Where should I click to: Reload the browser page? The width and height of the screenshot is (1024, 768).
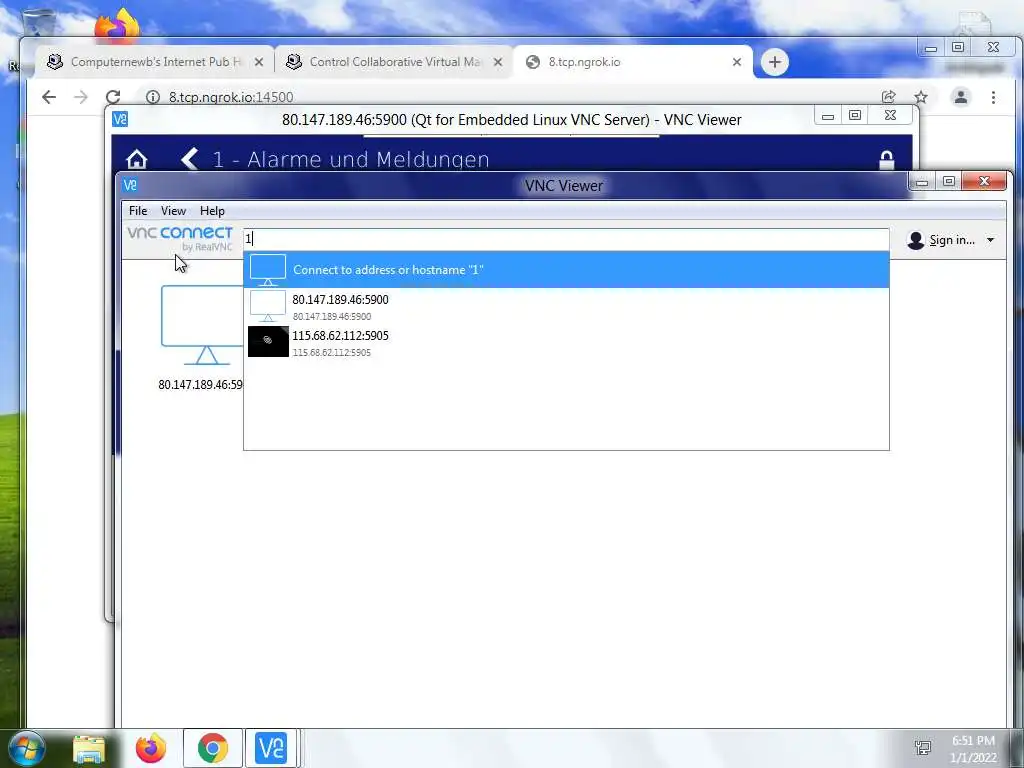[113, 97]
